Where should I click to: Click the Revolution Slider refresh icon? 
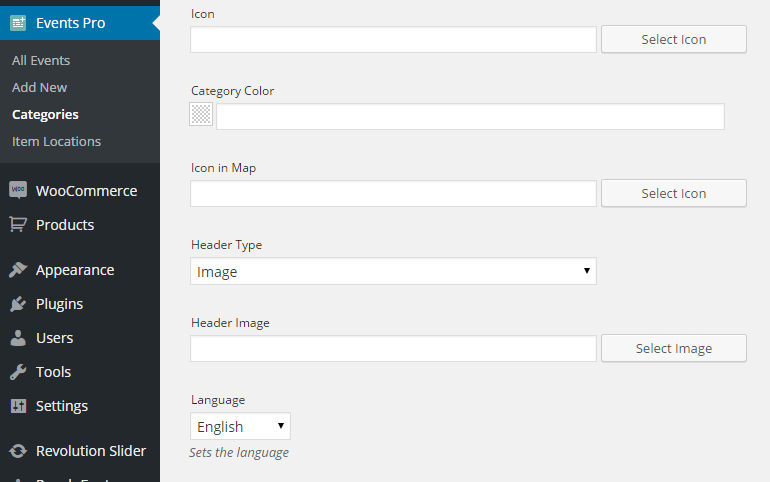(x=18, y=451)
